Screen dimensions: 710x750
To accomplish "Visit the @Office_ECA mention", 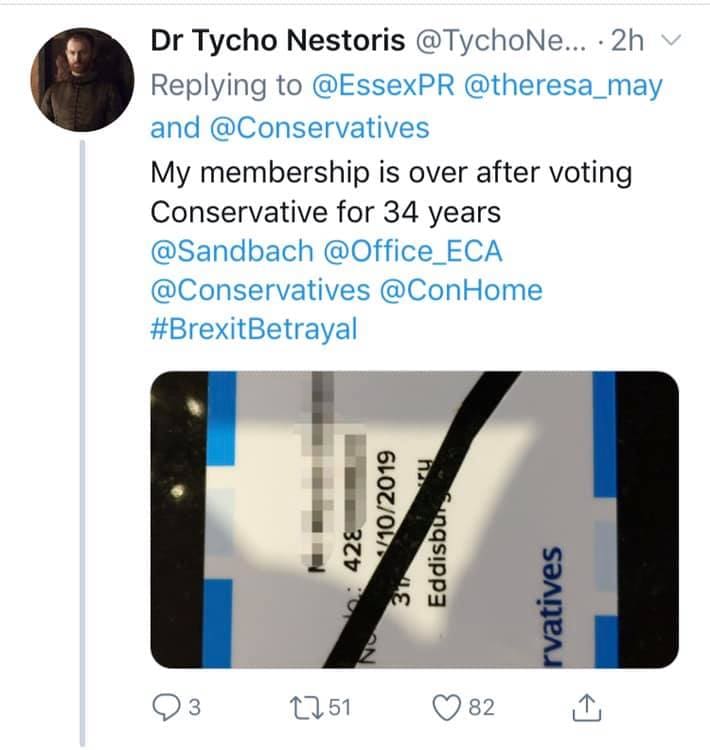I will pos(413,252).
